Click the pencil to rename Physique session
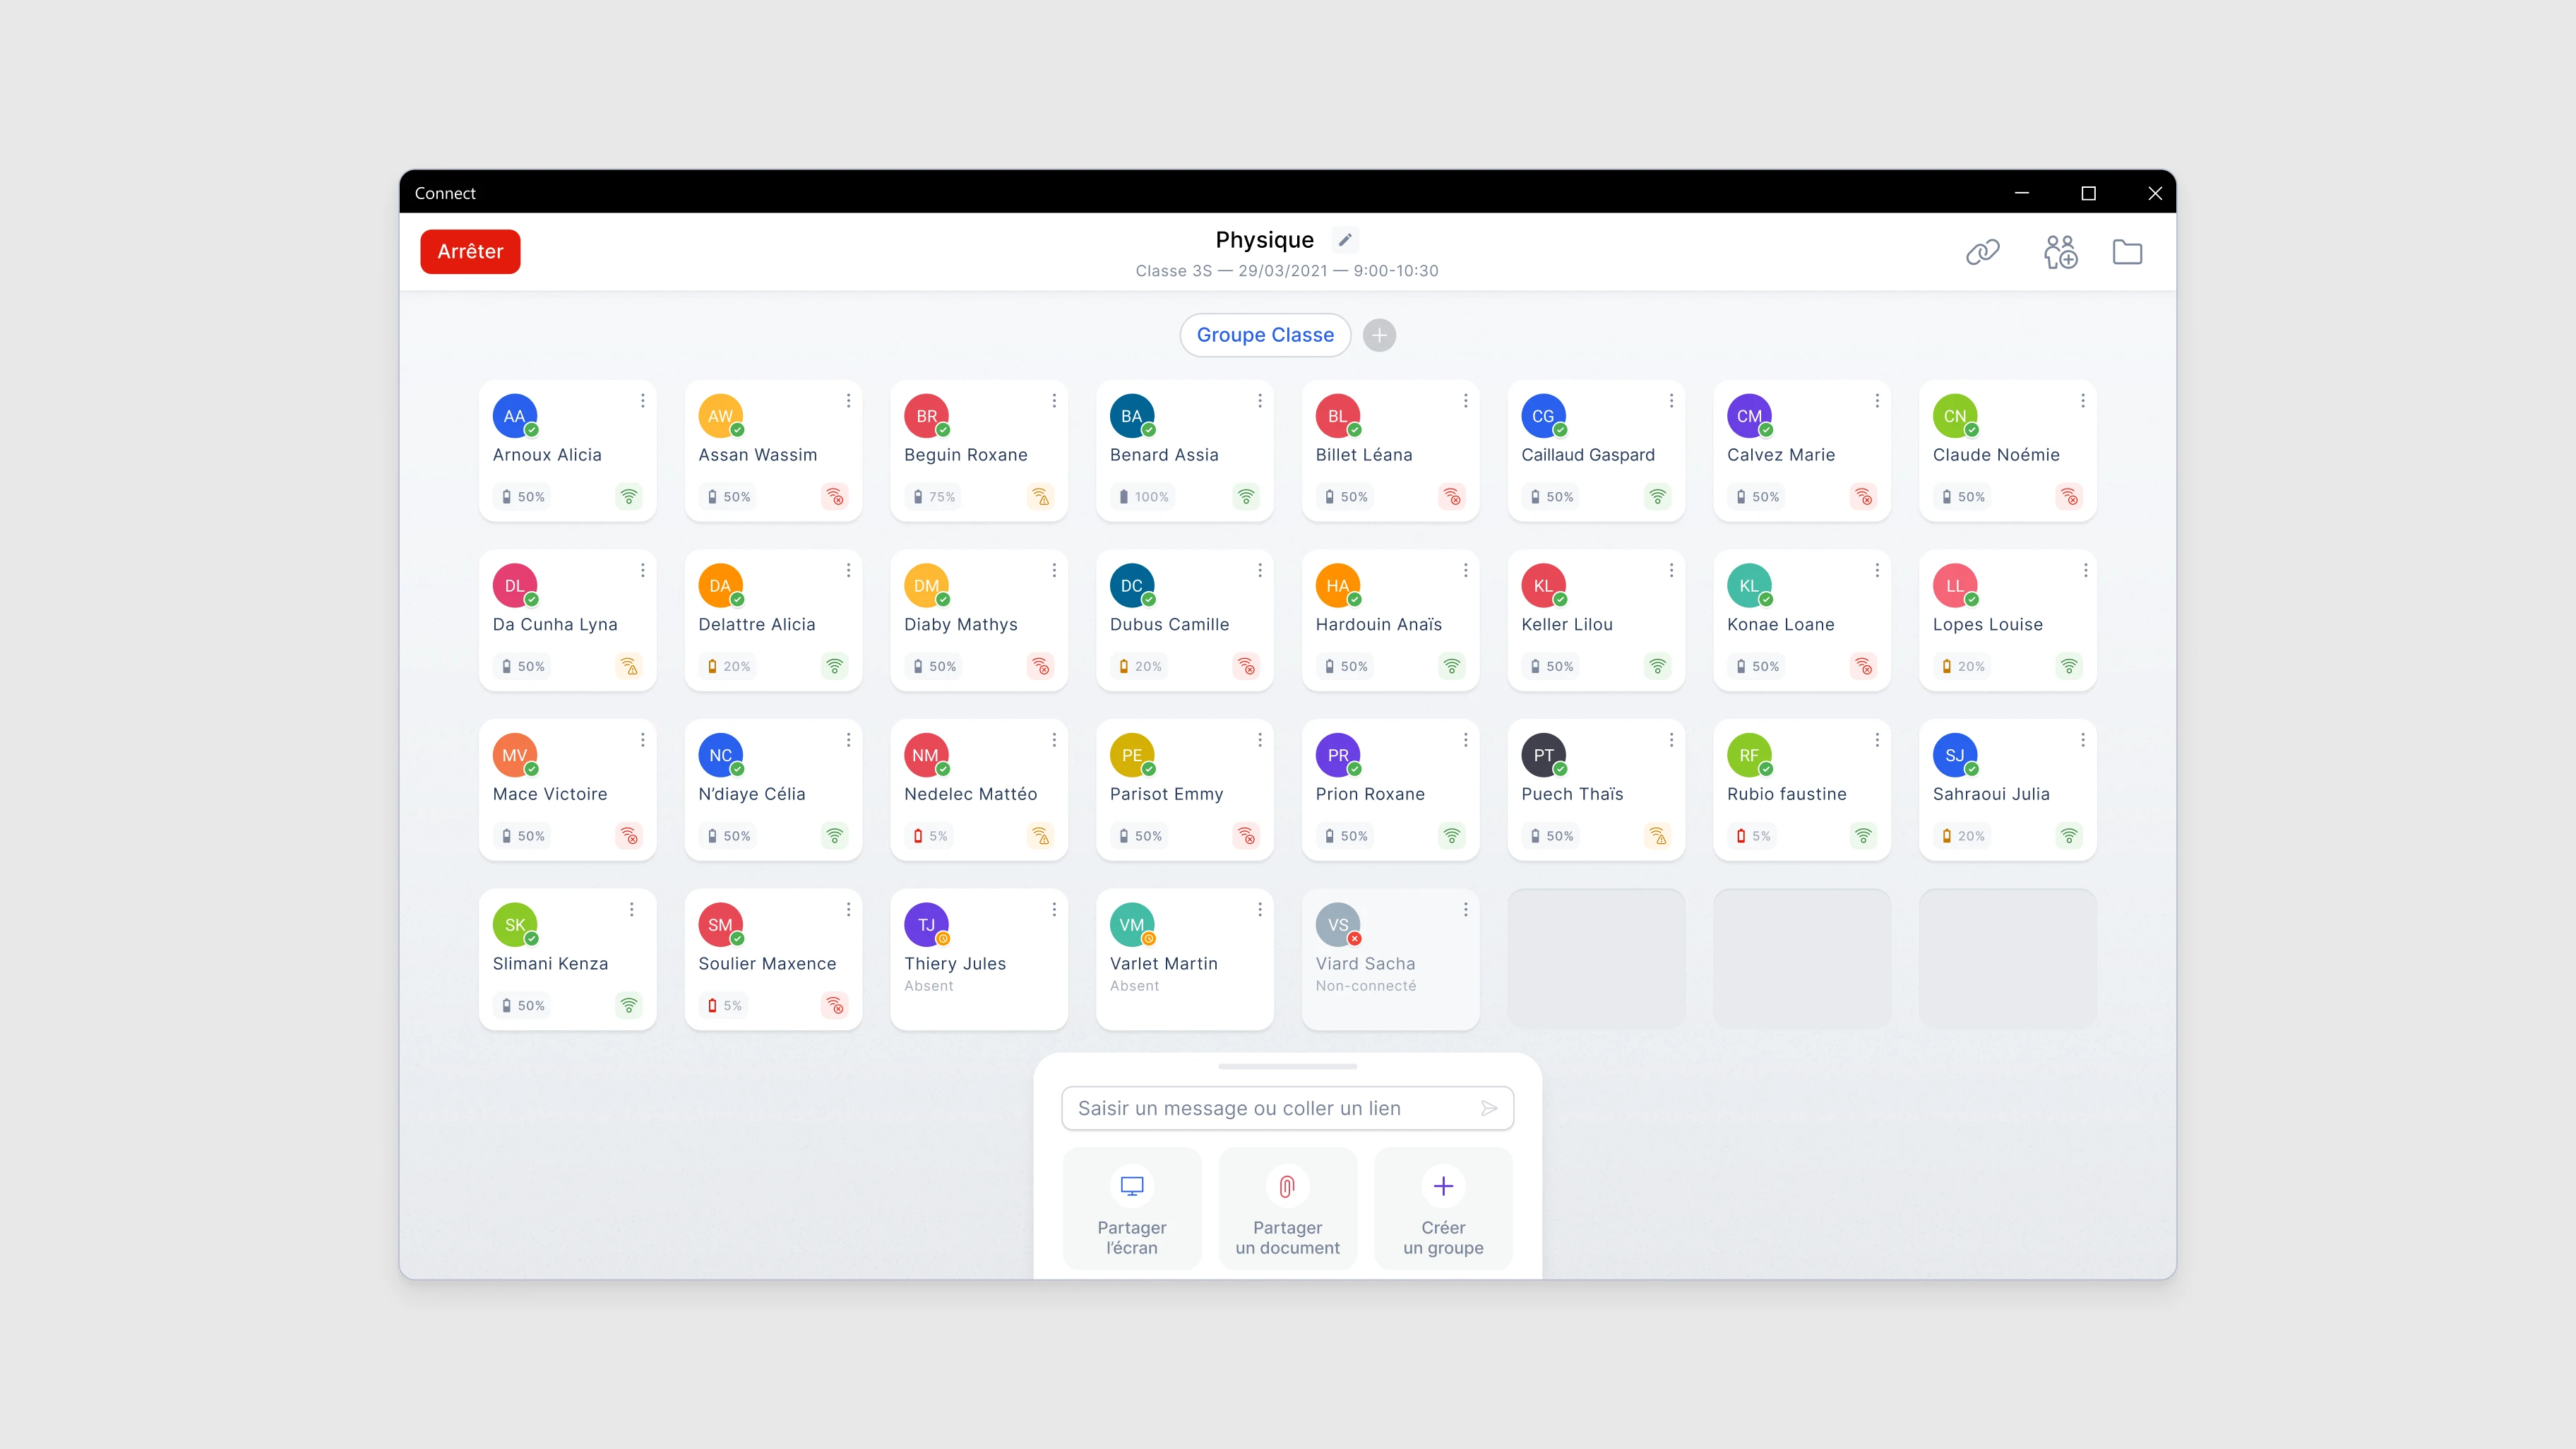This screenshot has height=1449, width=2576. pyautogui.click(x=1344, y=239)
